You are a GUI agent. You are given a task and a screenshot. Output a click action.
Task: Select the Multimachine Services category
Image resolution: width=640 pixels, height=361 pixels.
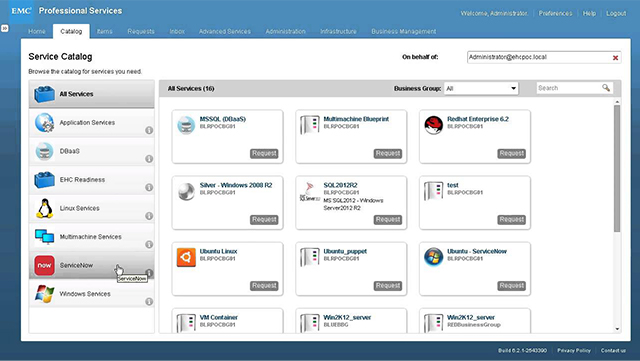pyautogui.click(x=91, y=237)
